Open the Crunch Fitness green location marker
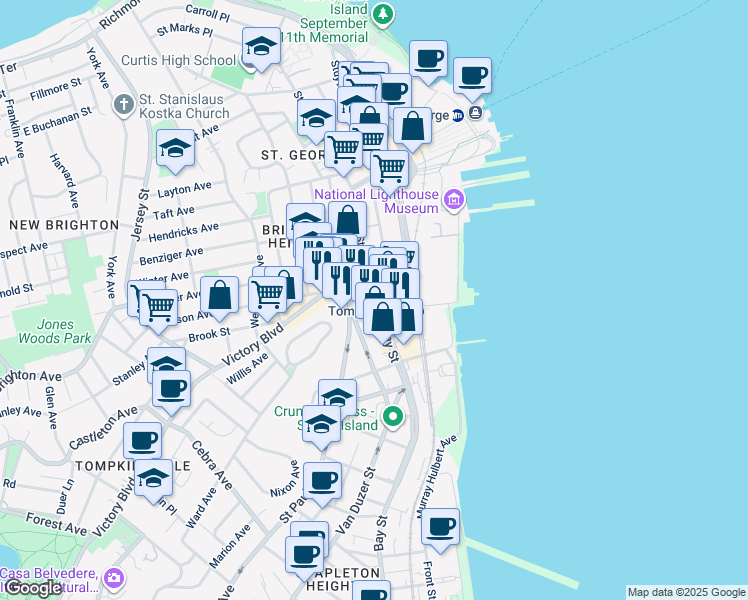 pyautogui.click(x=394, y=417)
